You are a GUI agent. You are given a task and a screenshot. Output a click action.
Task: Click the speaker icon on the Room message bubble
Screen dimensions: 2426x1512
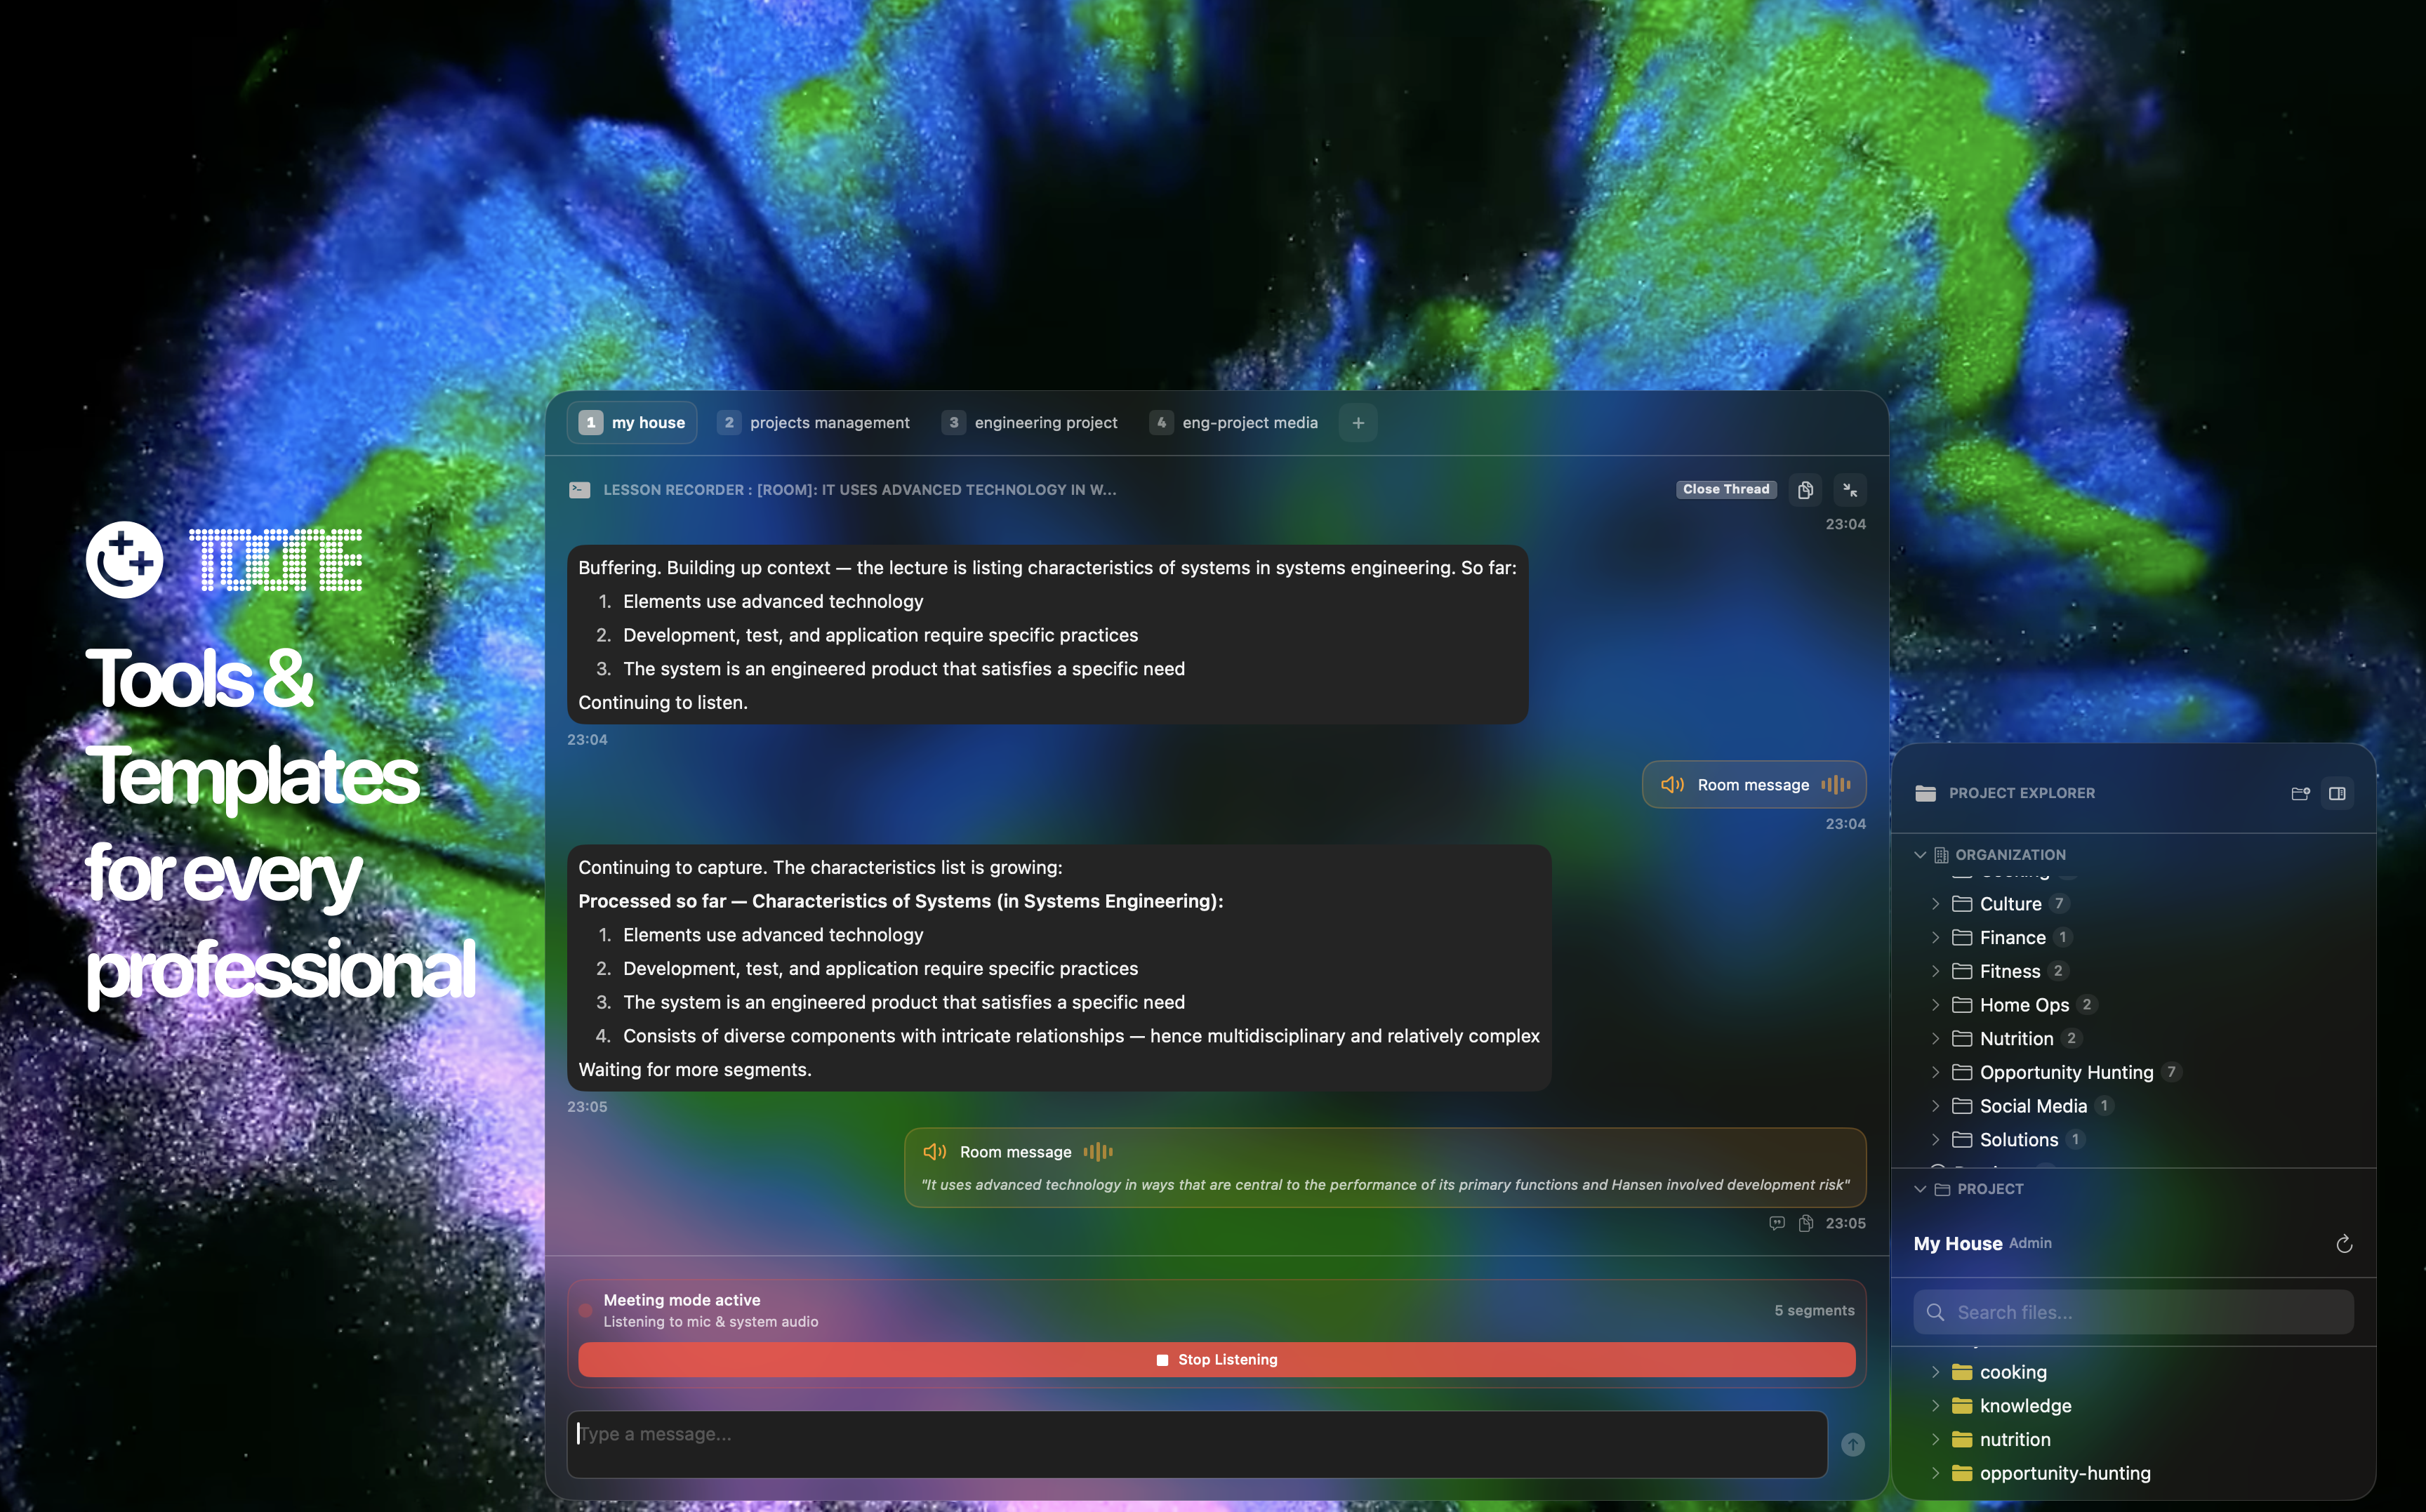1672,784
